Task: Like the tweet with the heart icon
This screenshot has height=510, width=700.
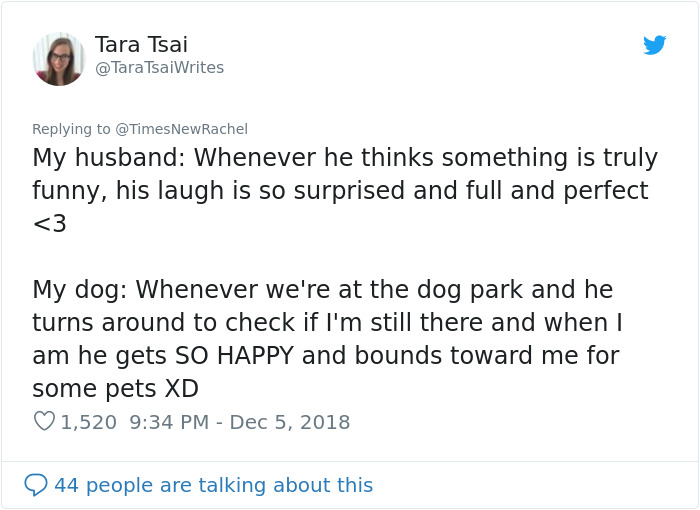Action: (44, 422)
